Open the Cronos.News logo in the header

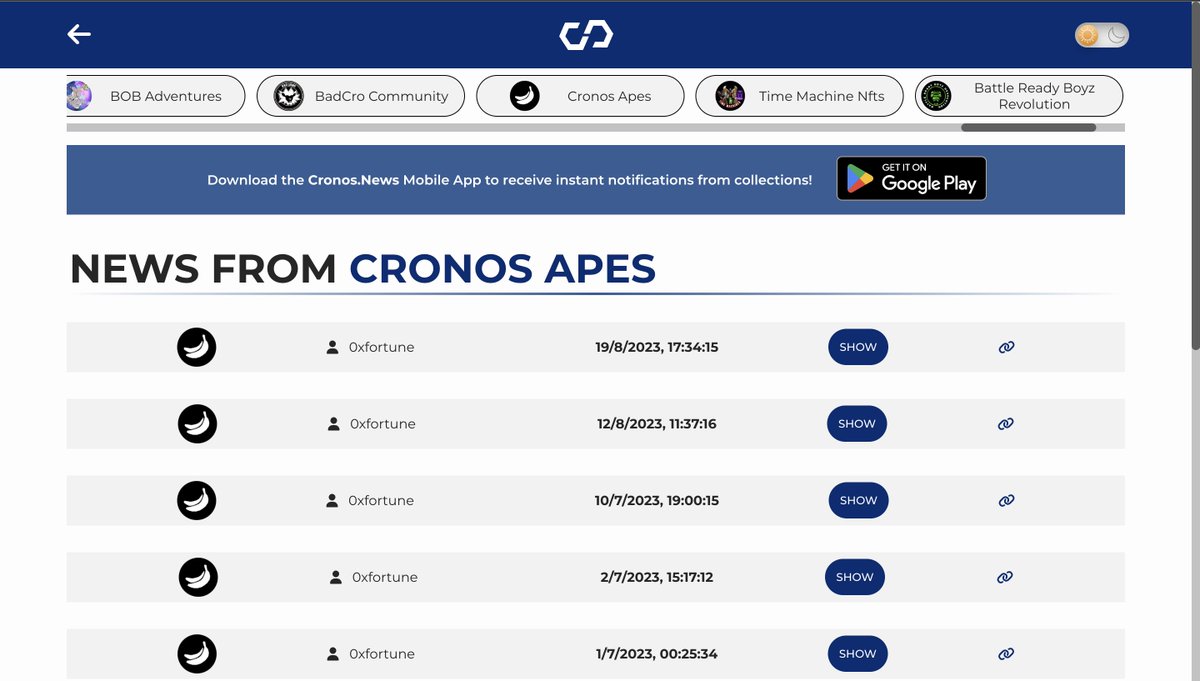pos(587,34)
